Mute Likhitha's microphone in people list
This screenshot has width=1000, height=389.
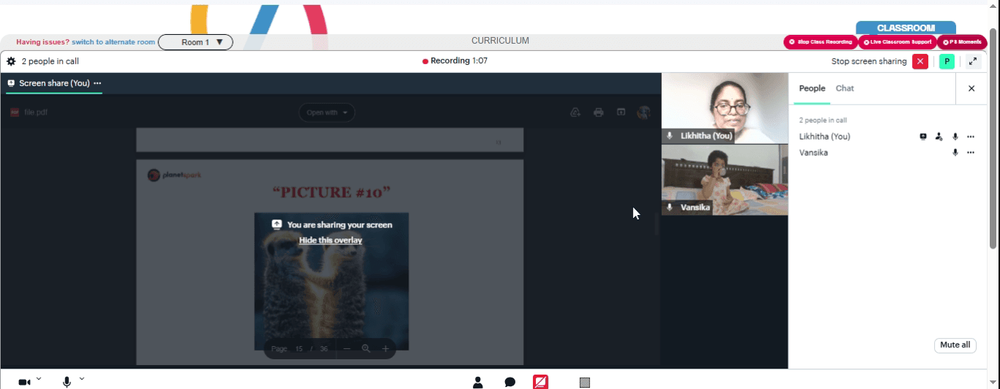(x=955, y=136)
